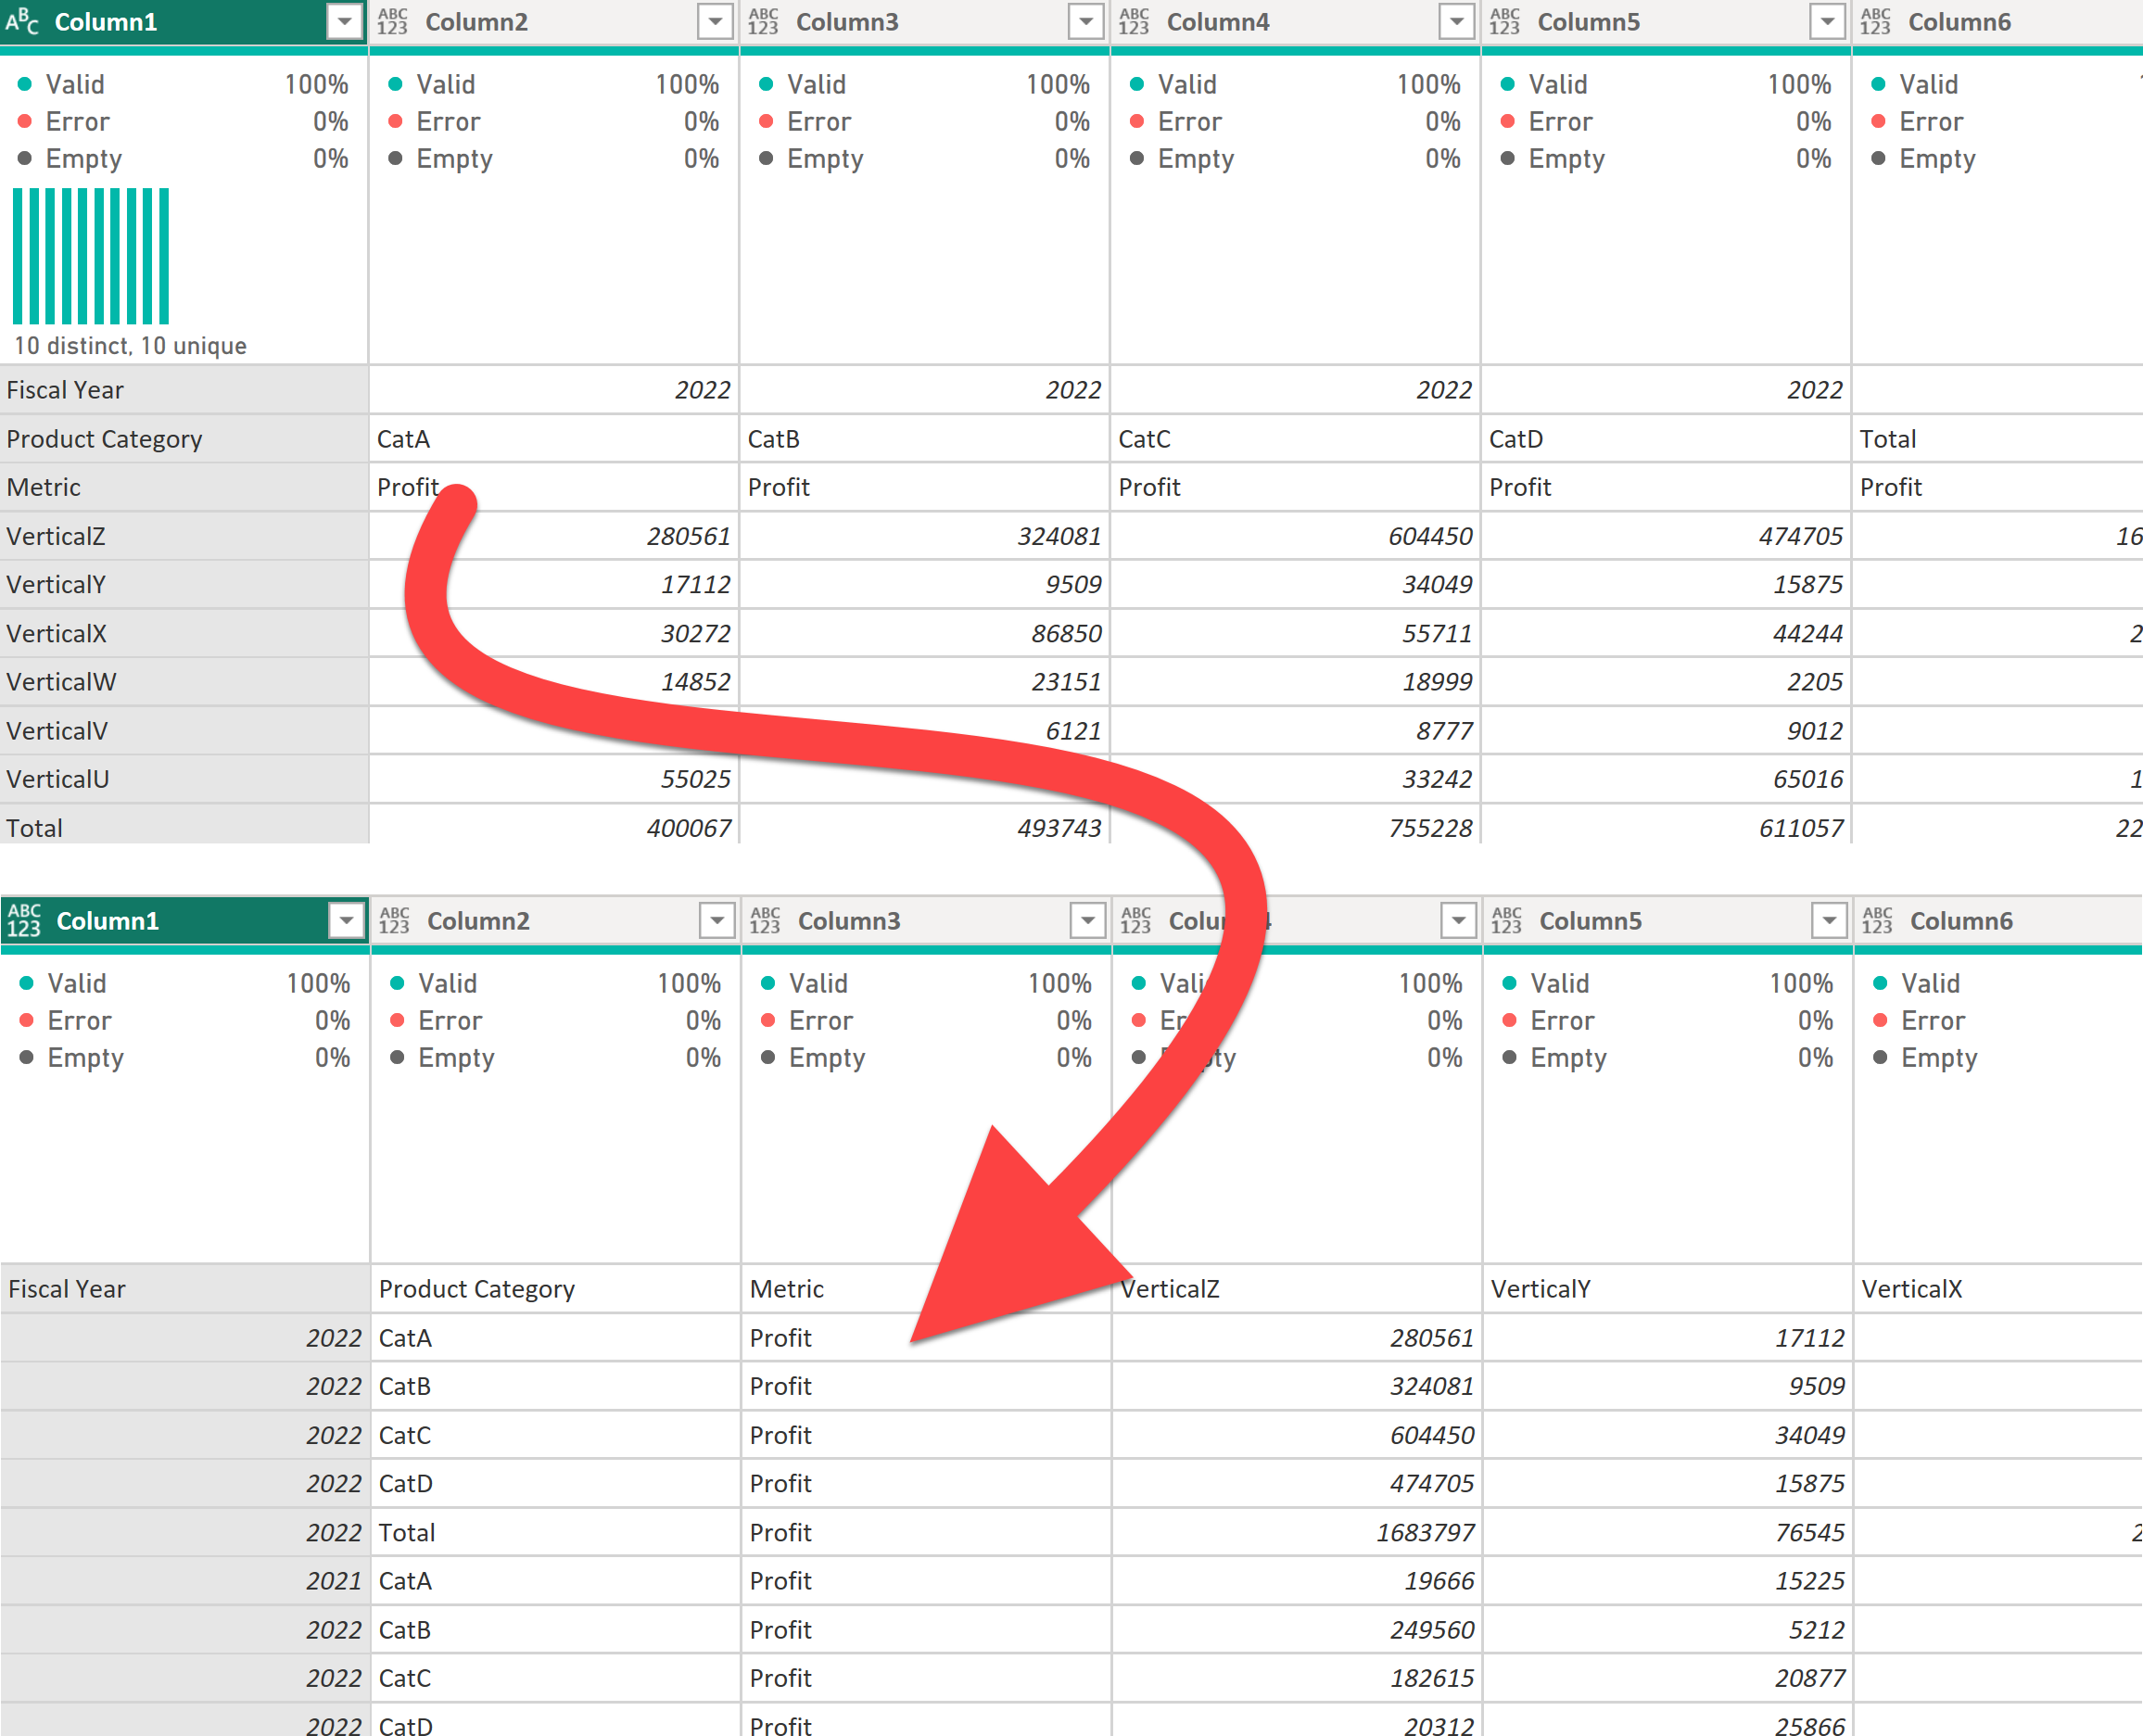Click the ABC text type icon of top Column1
The height and width of the screenshot is (1736, 2143).
point(22,21)
